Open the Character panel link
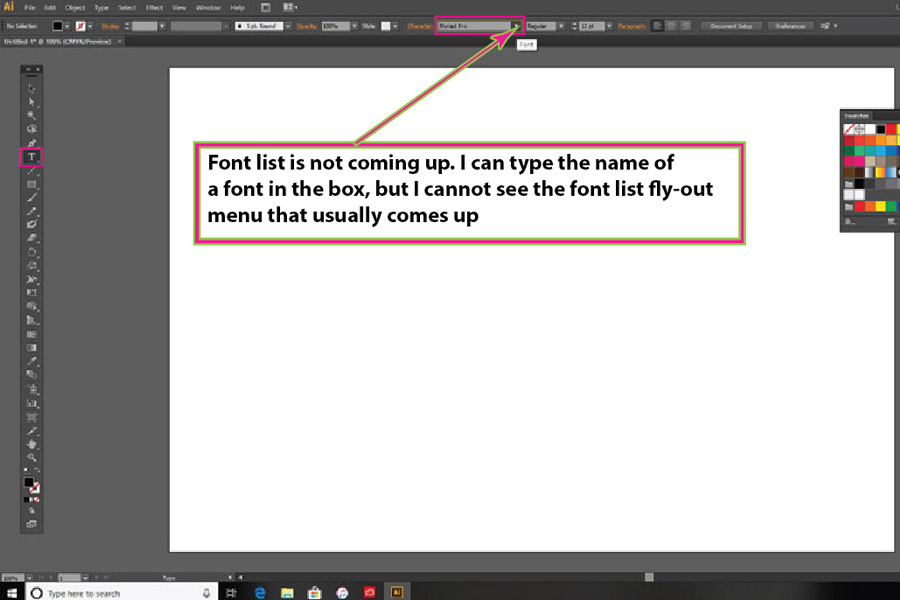The image size is (900, 600). tap(420, 26)
